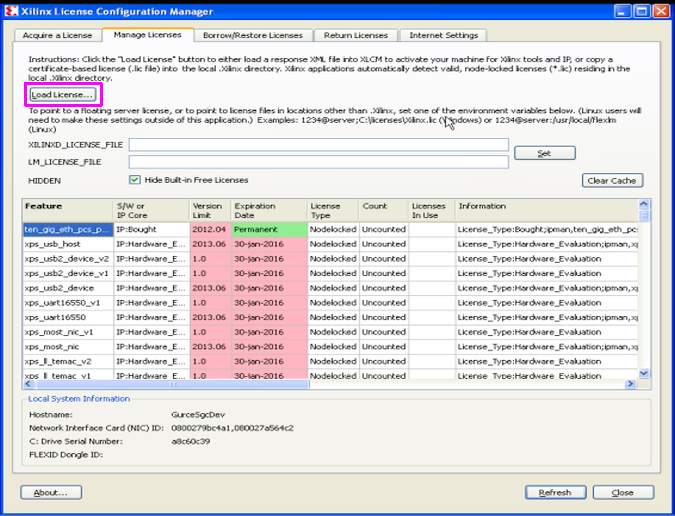675x516 pixels.
Task: Select the xps_usb2_device feature cell
Action: [x=68, y=288]
